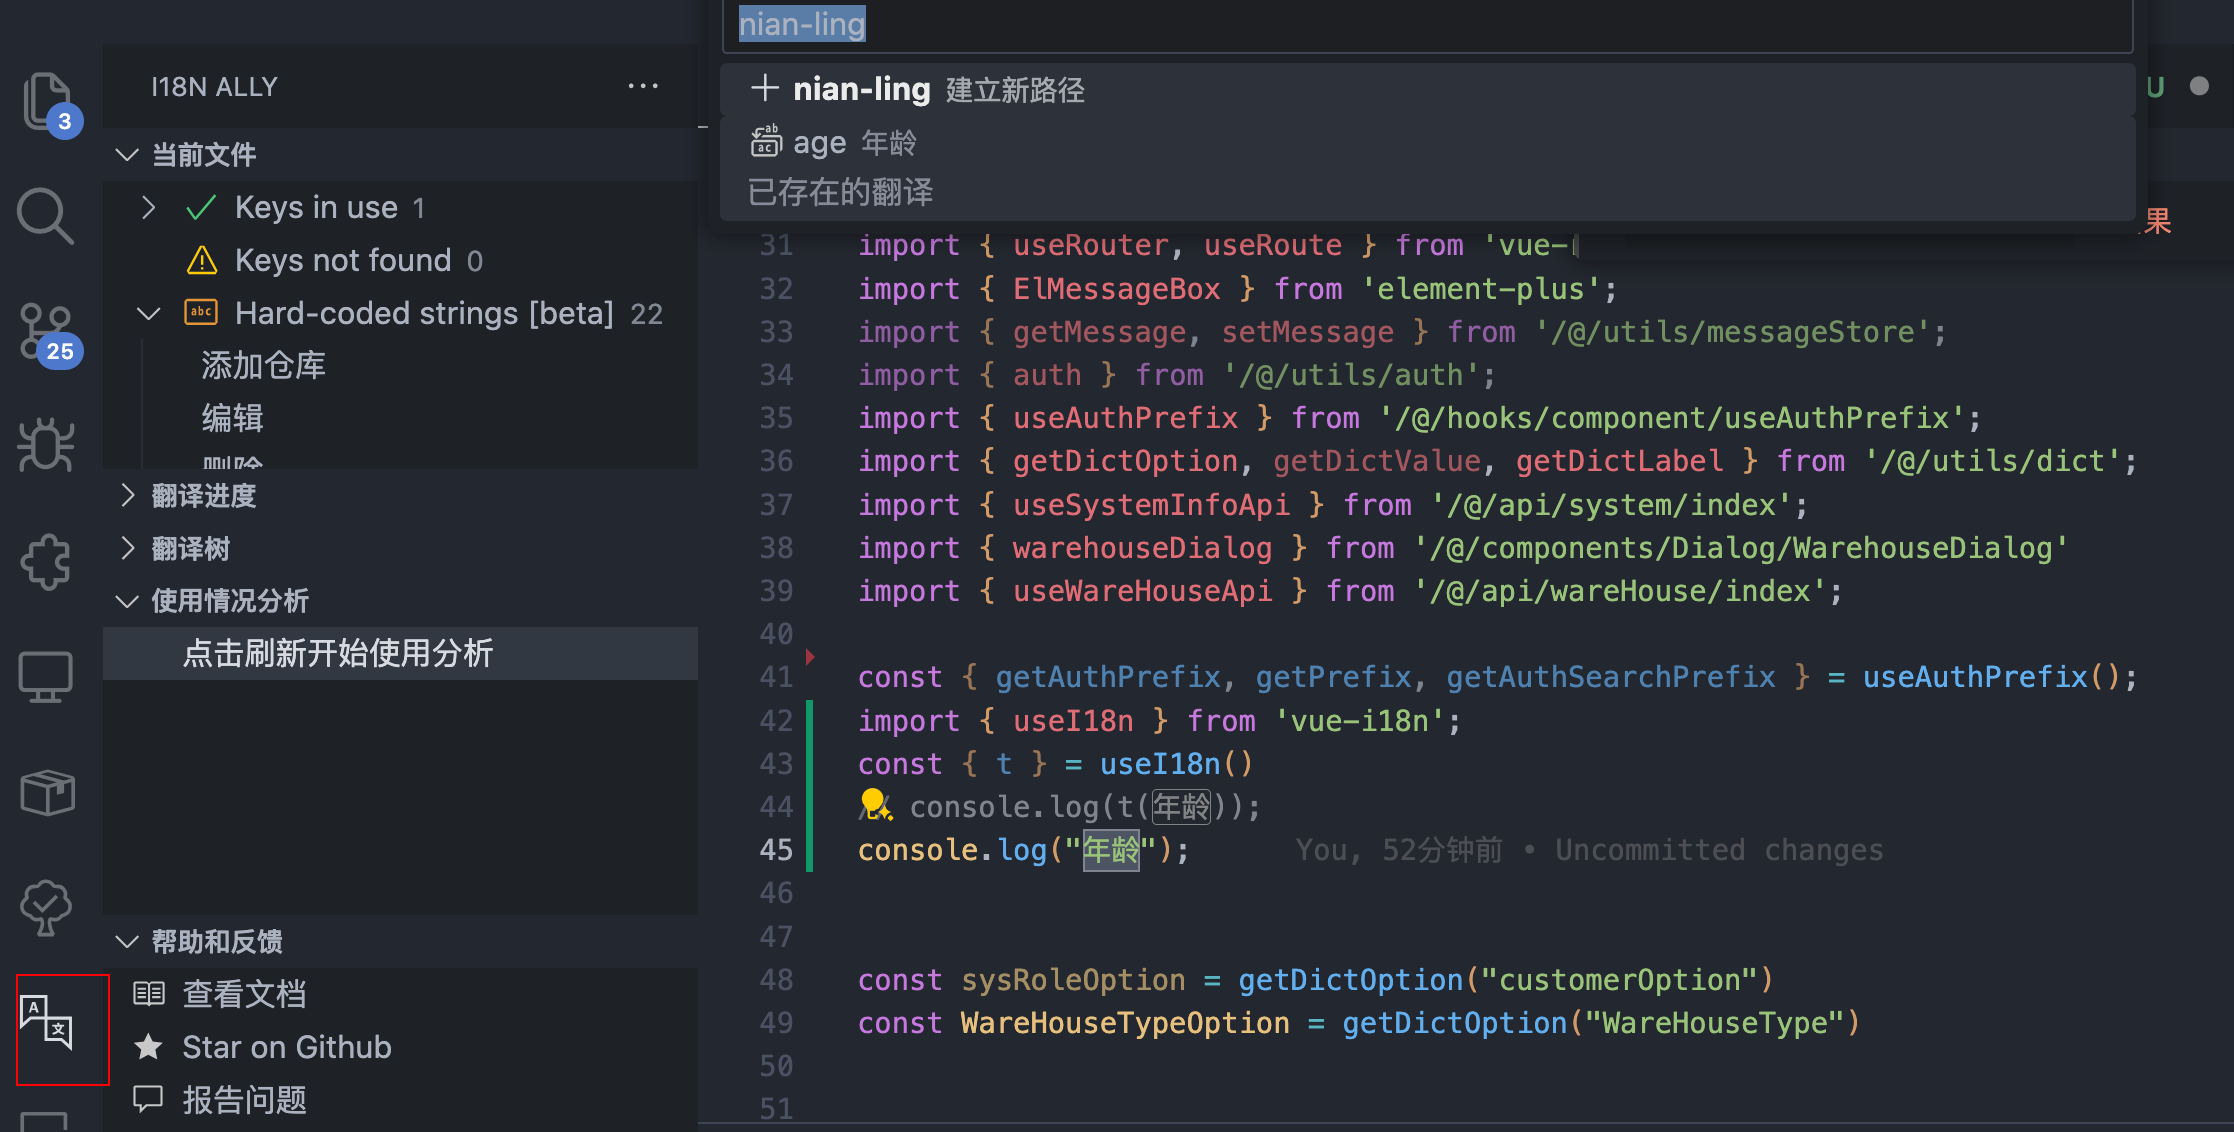Collapse the 使用情况分析 section
Viewport: 2234px width, 1132px height.
click(x=127, y=601)
